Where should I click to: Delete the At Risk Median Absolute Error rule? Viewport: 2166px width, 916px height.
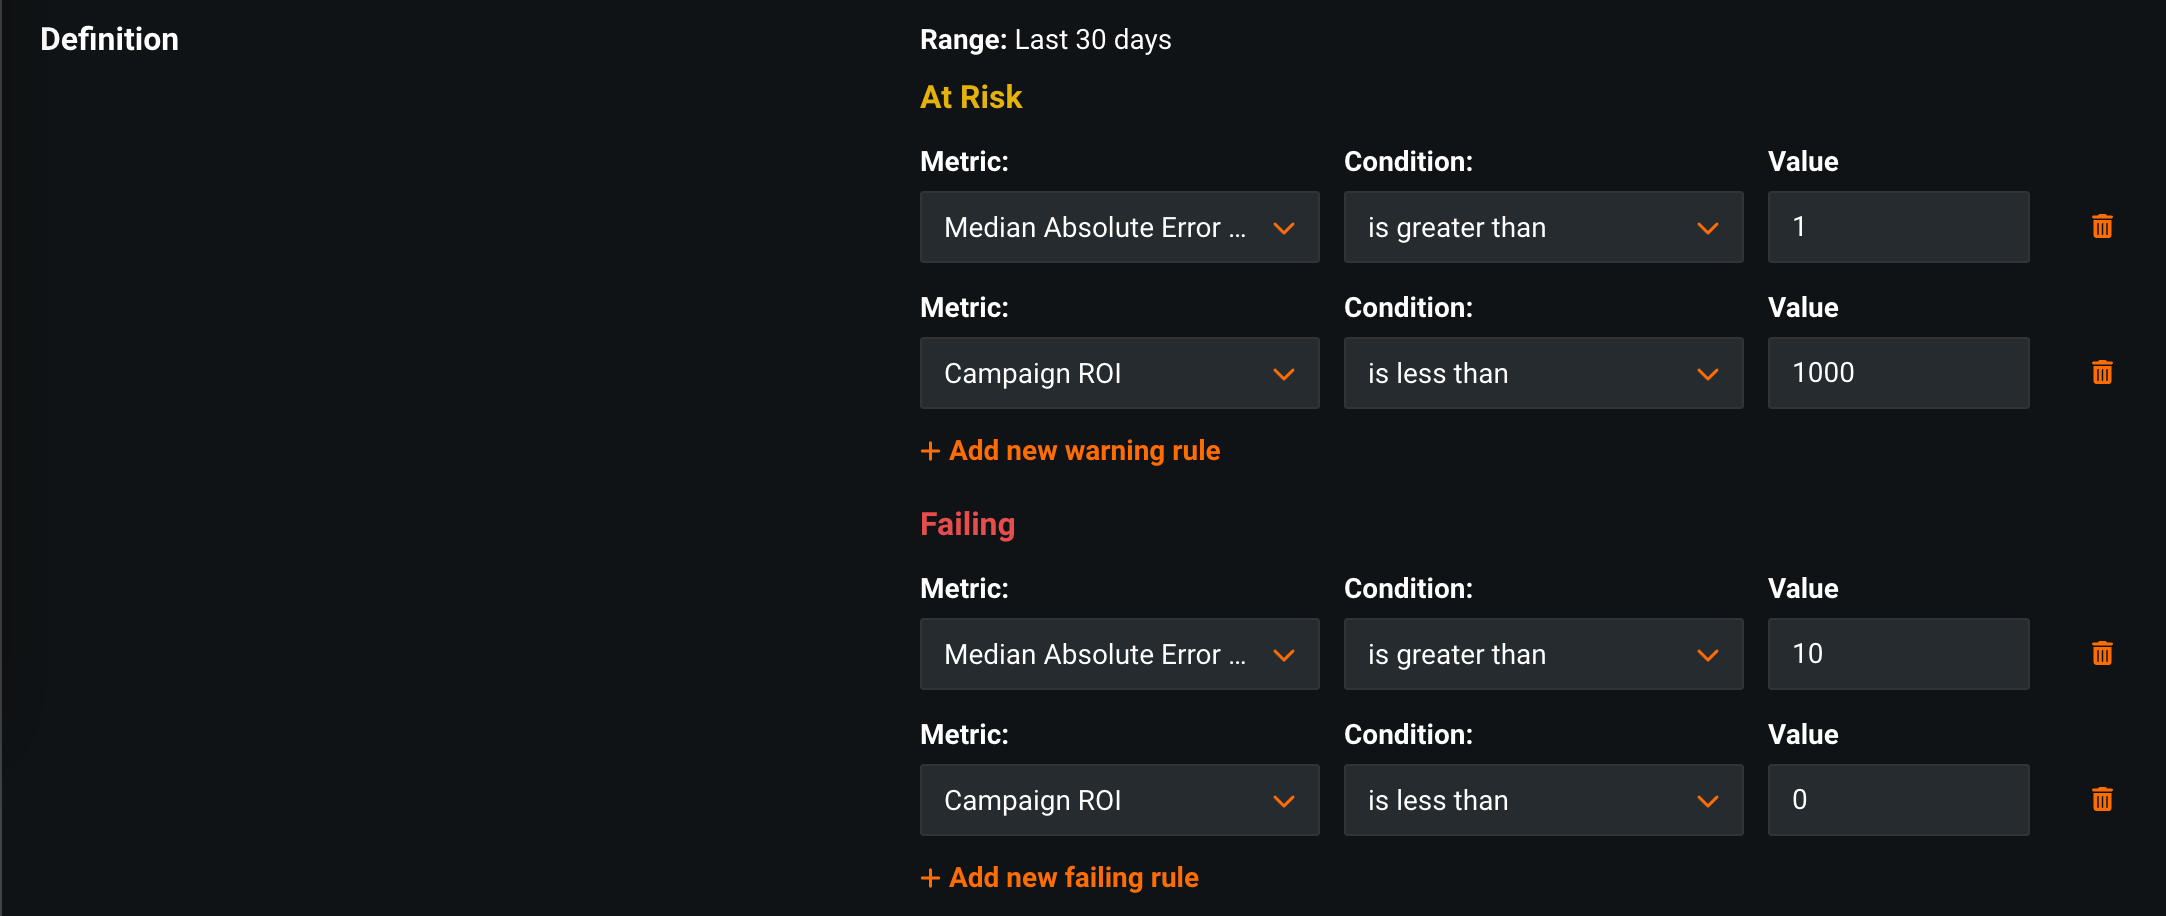[2102, 227]
